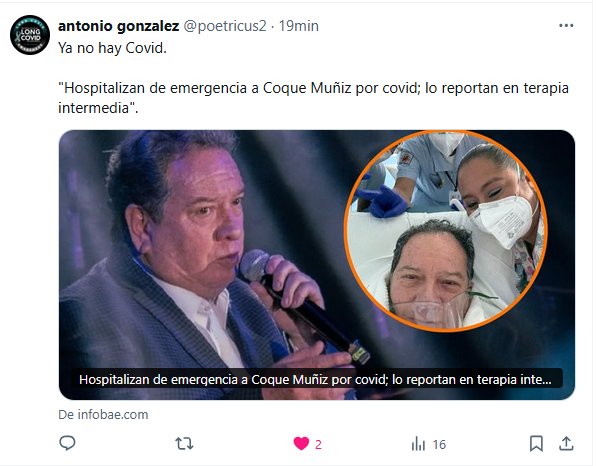Open the view analytics bar chart icon

(418, 444)
